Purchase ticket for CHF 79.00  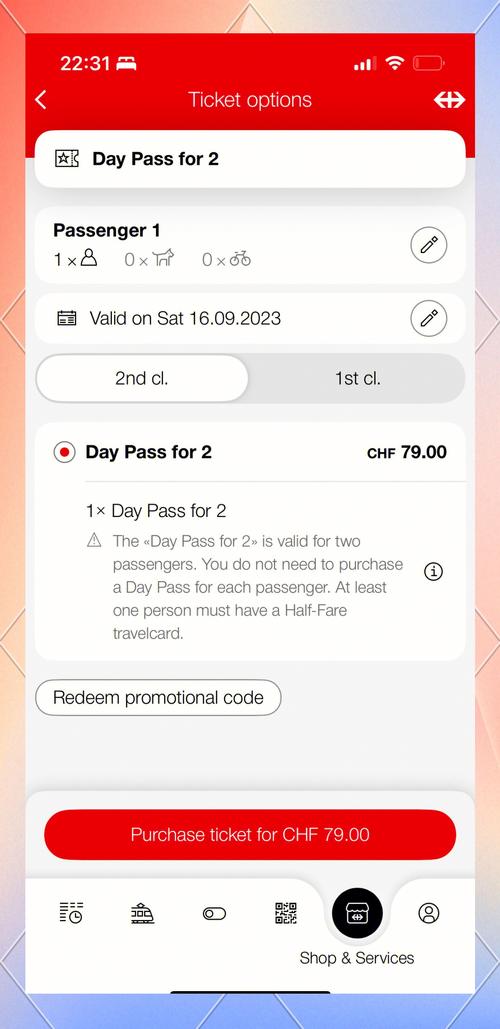tap(250, 835)
